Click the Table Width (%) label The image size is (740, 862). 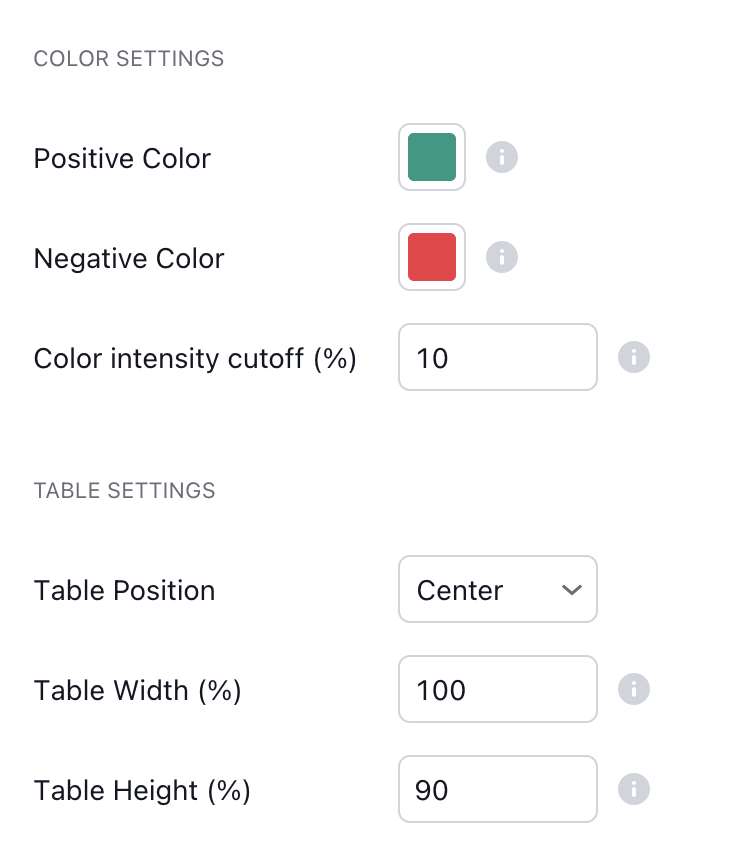pyautogui.click(x=138, y=690)
